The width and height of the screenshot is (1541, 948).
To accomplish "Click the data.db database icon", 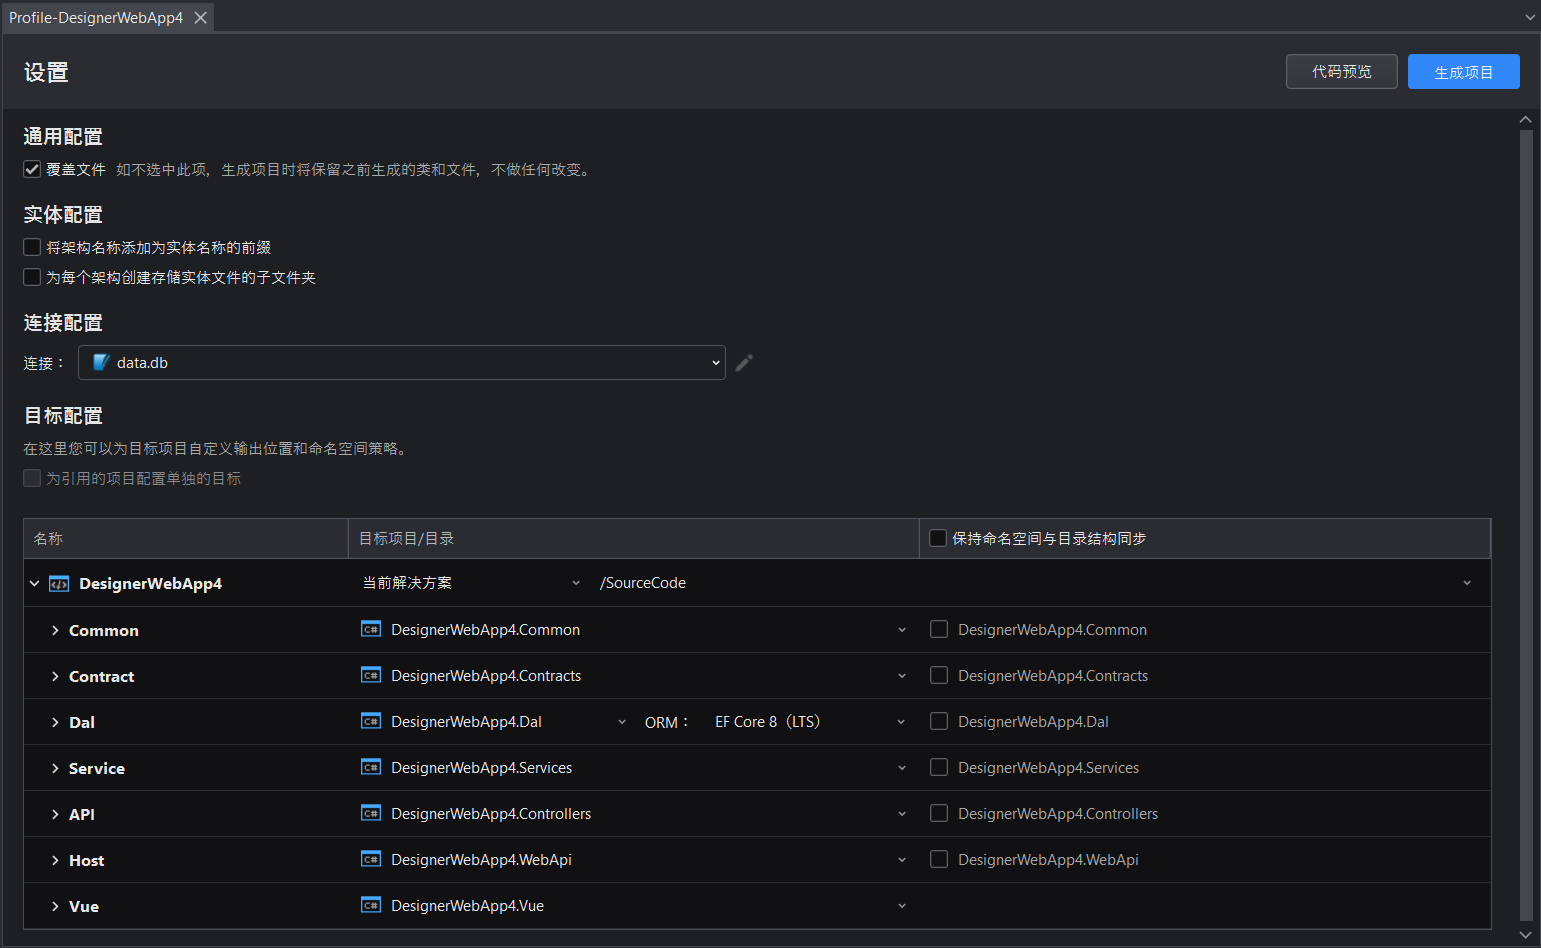I will point(101,362).
